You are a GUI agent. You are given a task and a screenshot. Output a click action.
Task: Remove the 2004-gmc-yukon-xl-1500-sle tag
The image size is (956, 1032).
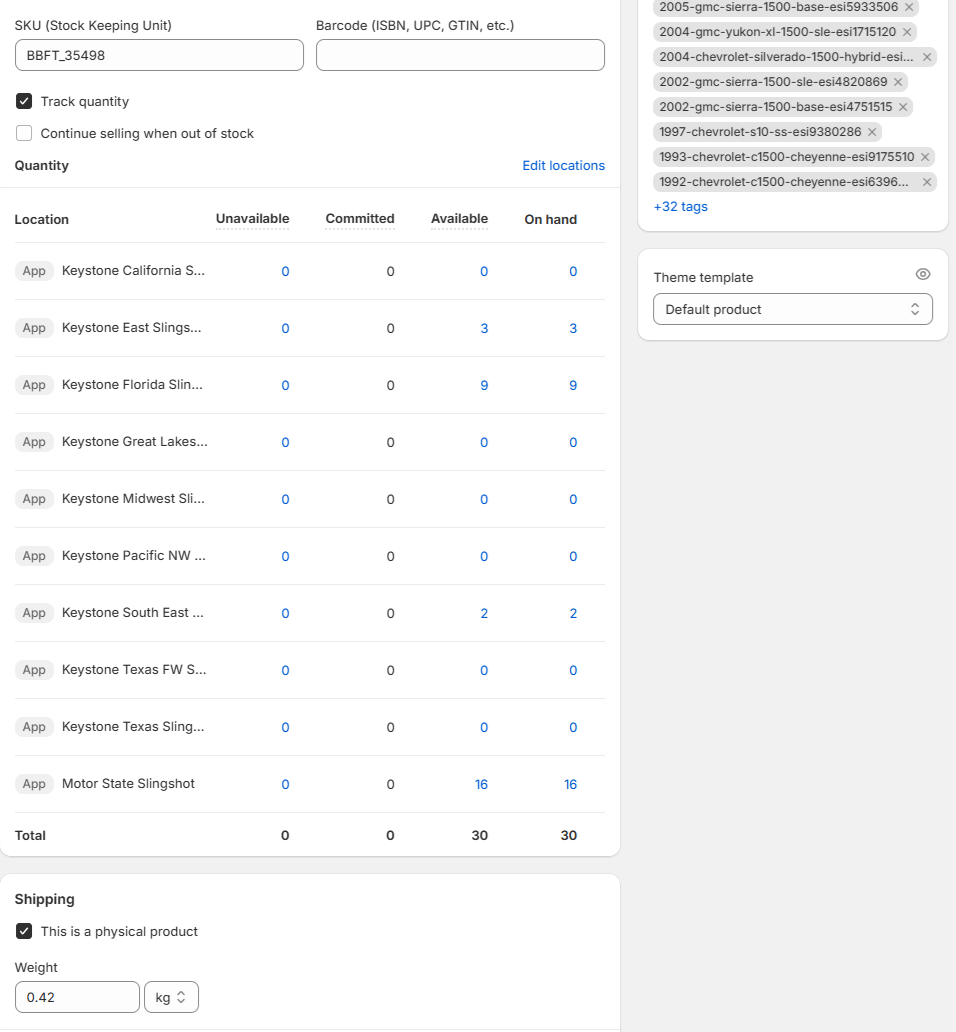(x=907, y=32)
